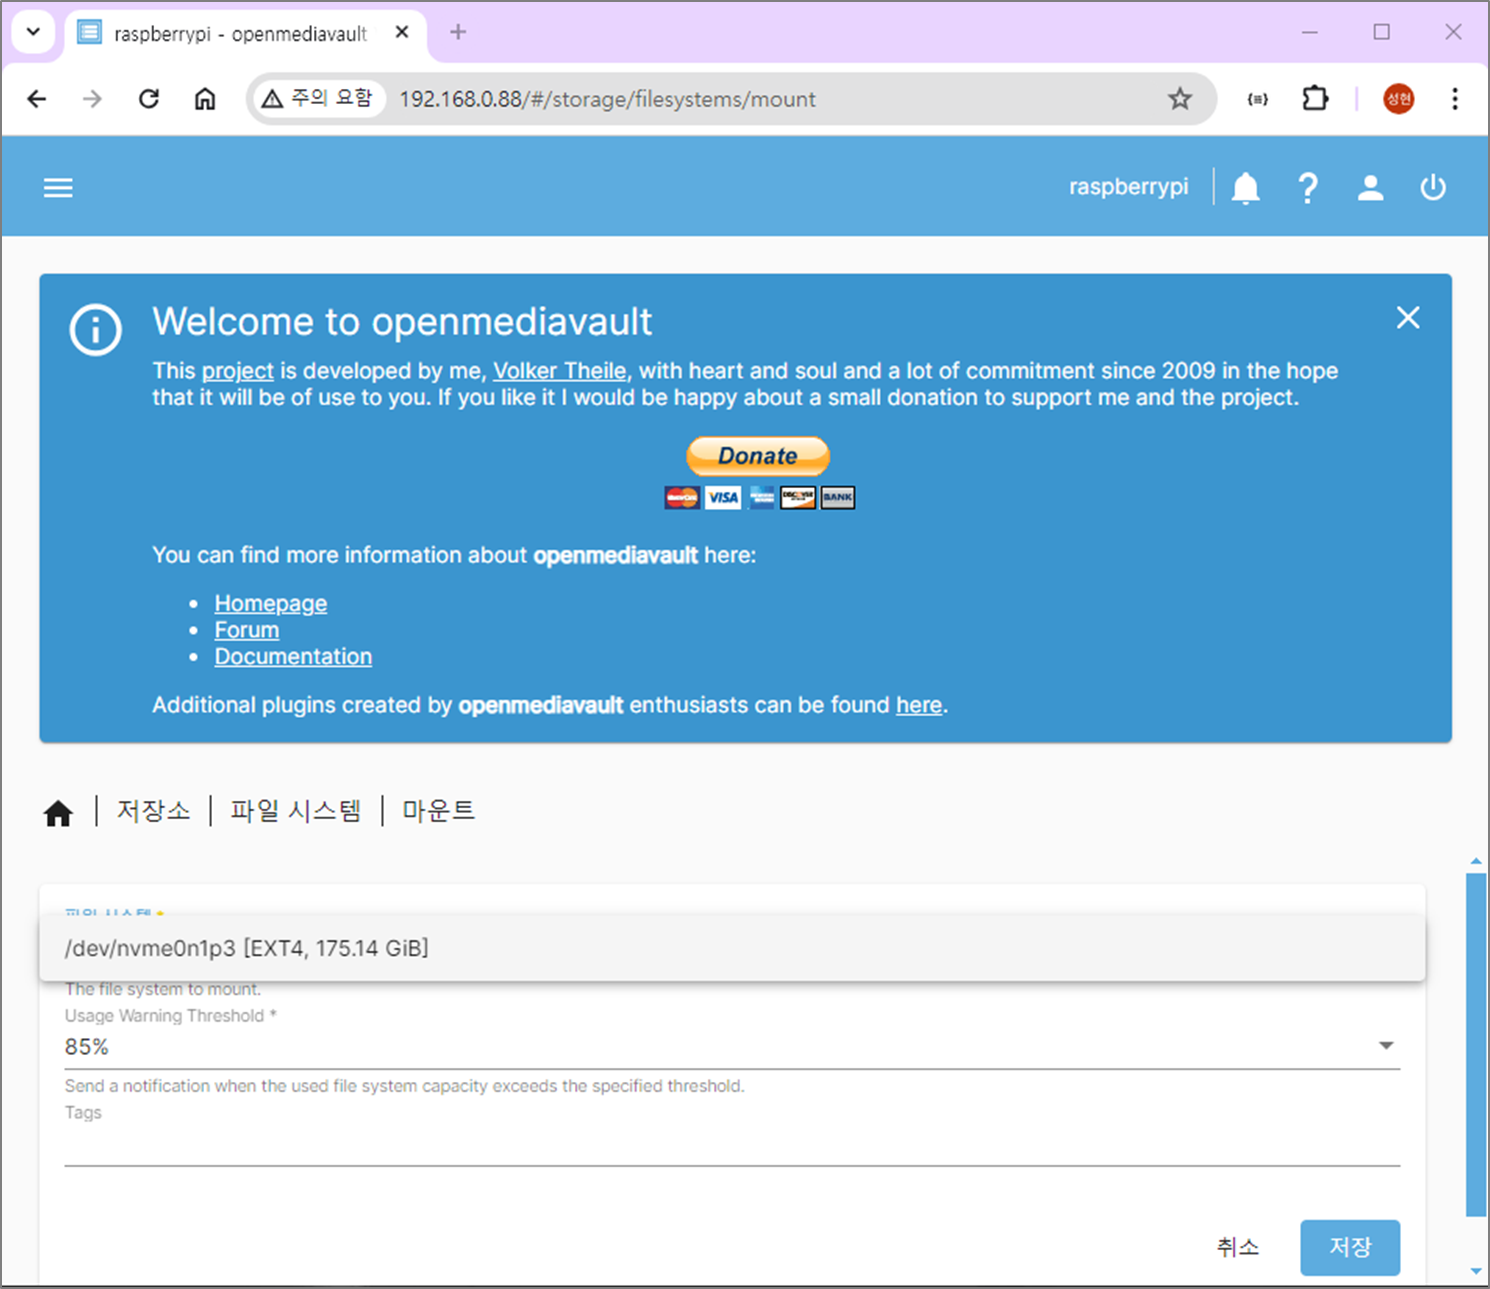Screen dimensions: 1490x1289
Task: Click the 저장 save button
Action: pyautogui.click(x=1350, y=1247)
